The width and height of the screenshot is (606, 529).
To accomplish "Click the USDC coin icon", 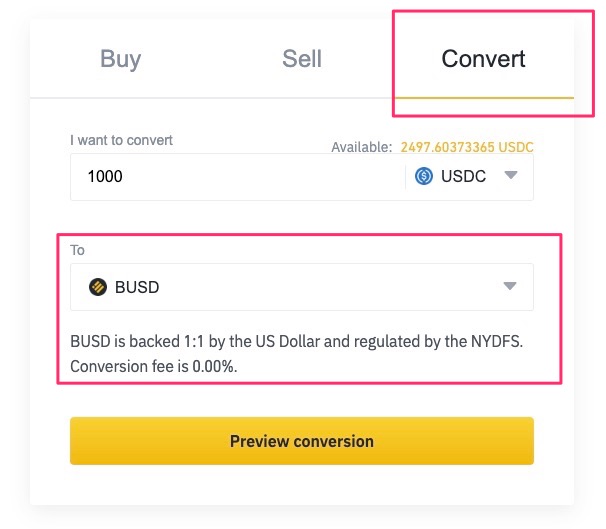I will (x=424, y=176).
